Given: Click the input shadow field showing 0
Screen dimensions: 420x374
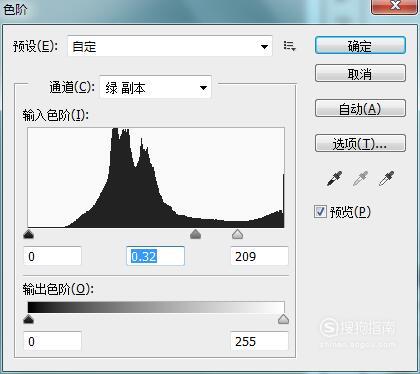Looking at the screenshot, I should pyautogui.click(x=52, y=256).
